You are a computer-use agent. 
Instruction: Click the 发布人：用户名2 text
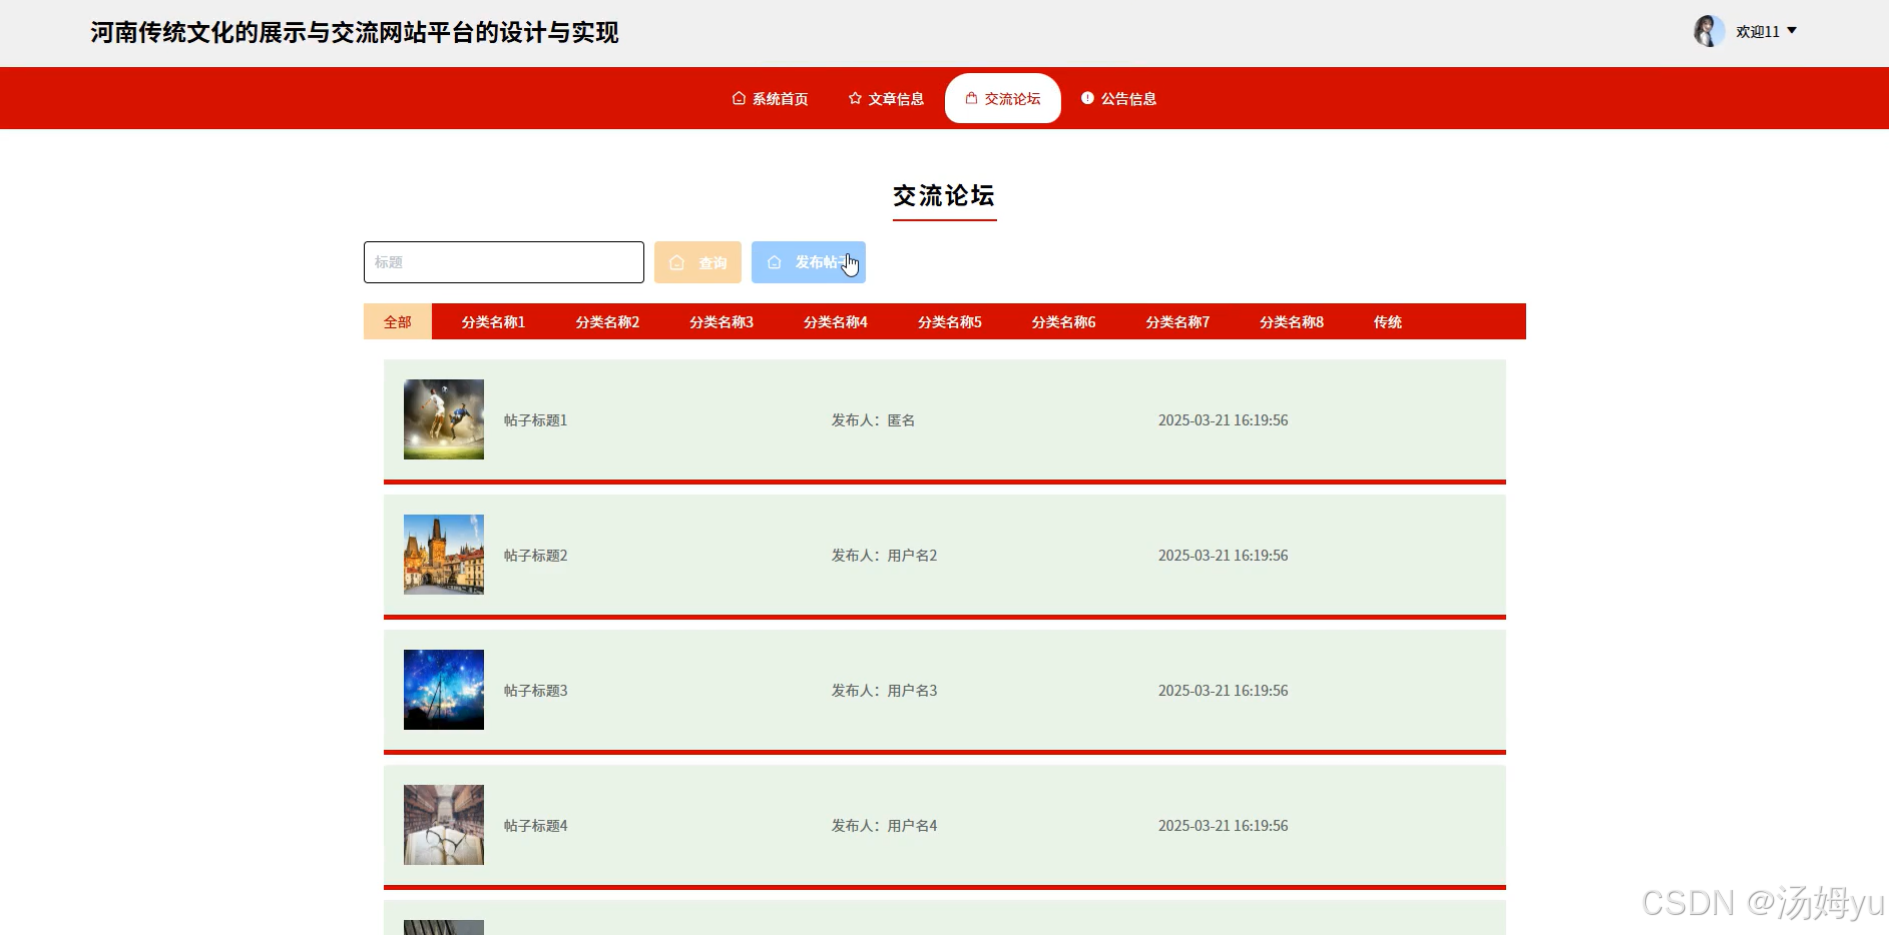coord(884,555)
